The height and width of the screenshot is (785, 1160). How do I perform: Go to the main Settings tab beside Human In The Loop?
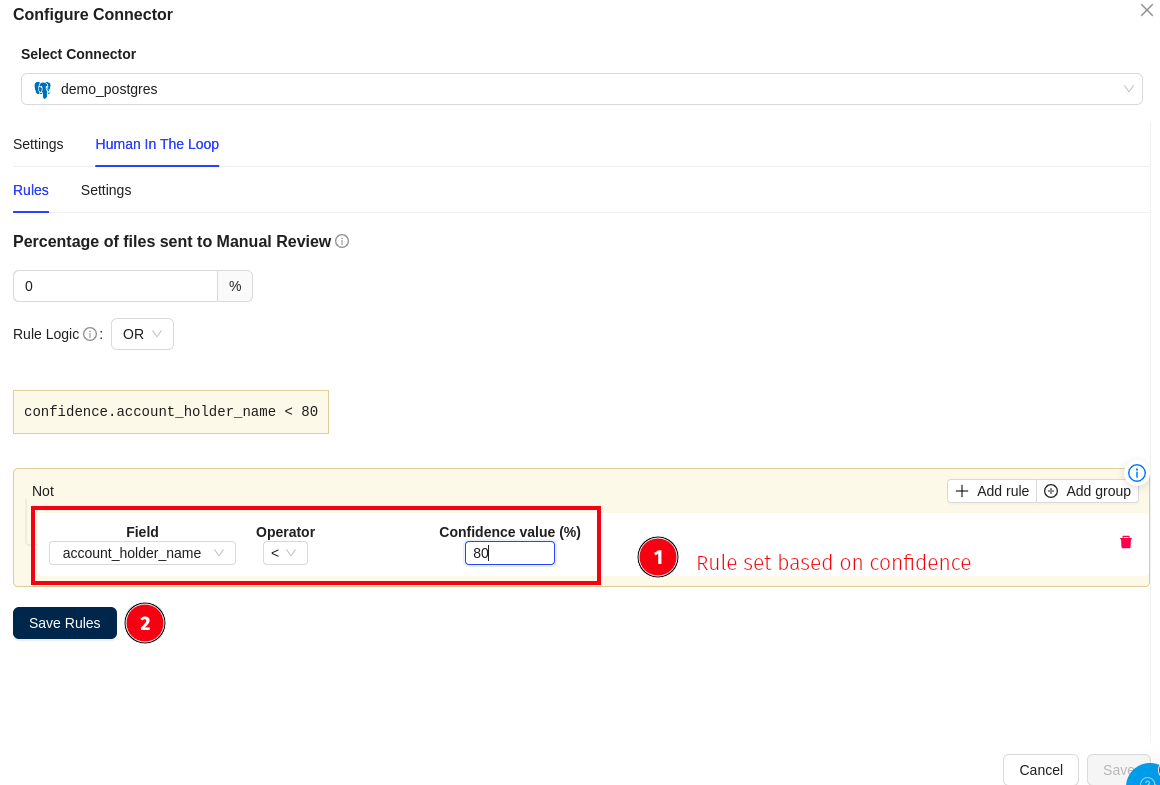38,144
